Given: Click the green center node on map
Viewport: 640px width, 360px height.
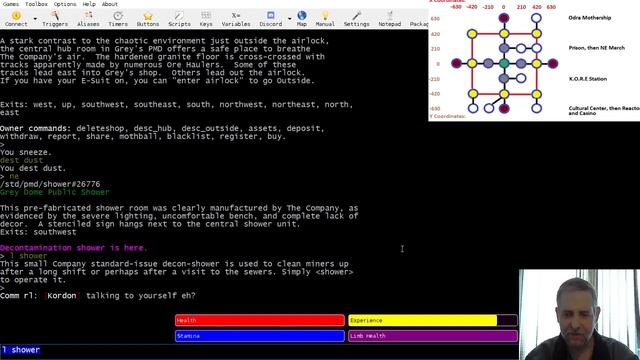Looking at the screenshot, I should click(x=504, y=63).
